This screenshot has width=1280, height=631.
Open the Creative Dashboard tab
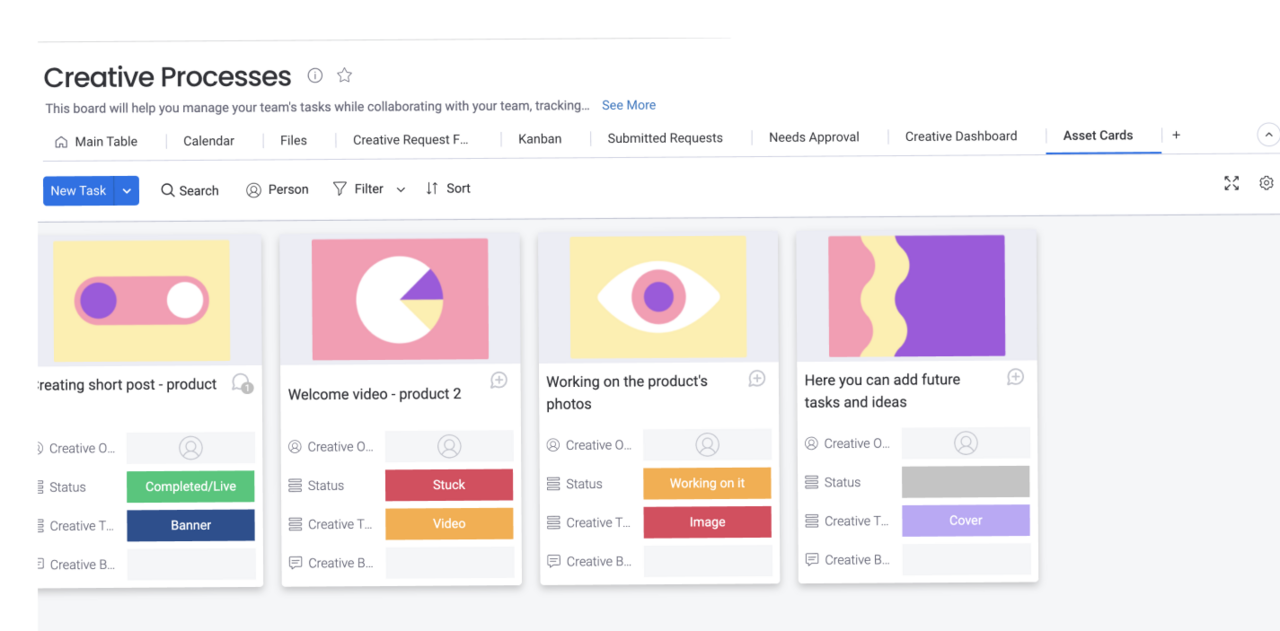tap(960, 137)
